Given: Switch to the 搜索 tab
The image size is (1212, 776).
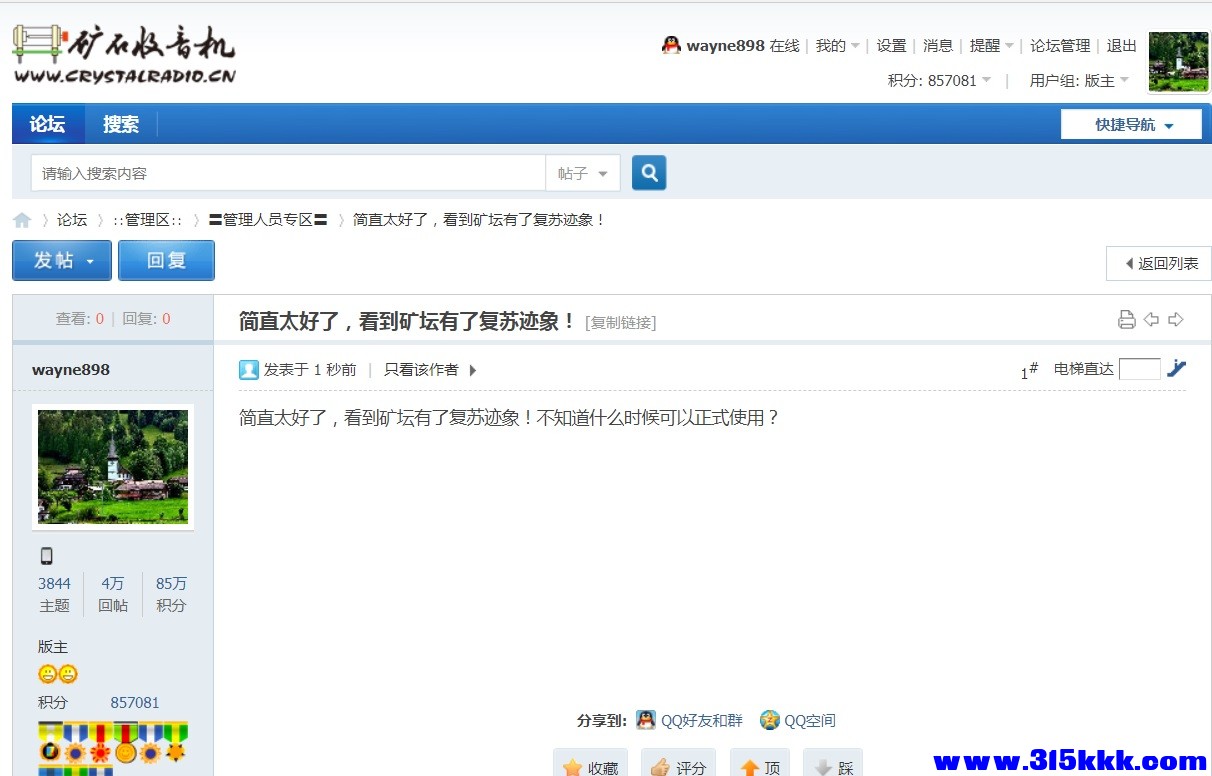Looking at the screenshot, I should click(120, 124).
